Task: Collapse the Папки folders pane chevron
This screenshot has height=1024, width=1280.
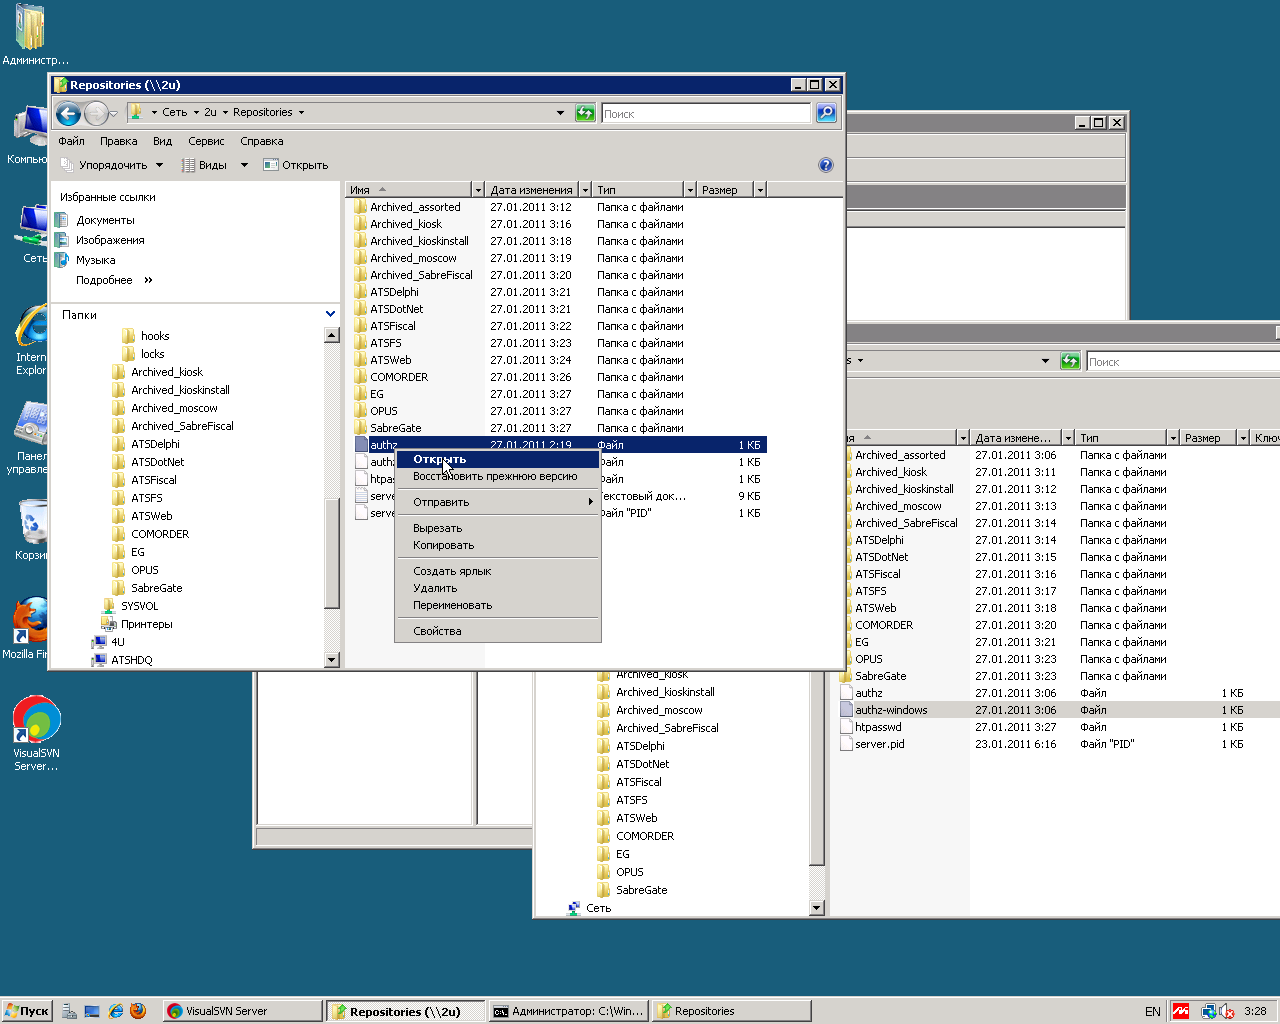Action: (330, 314)
